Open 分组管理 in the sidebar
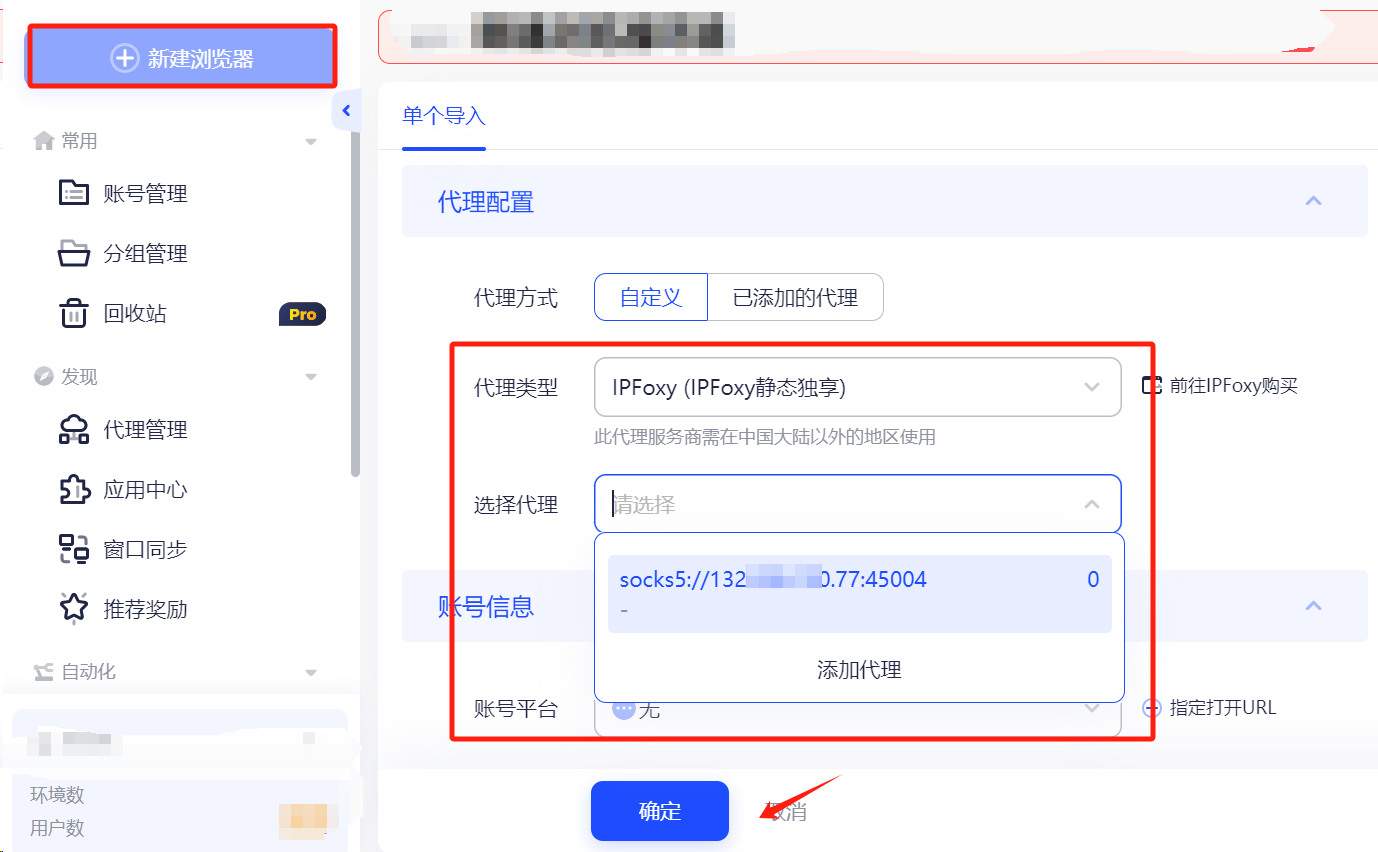This screenshot has height=852, width=1378. [x=124, y=254]
